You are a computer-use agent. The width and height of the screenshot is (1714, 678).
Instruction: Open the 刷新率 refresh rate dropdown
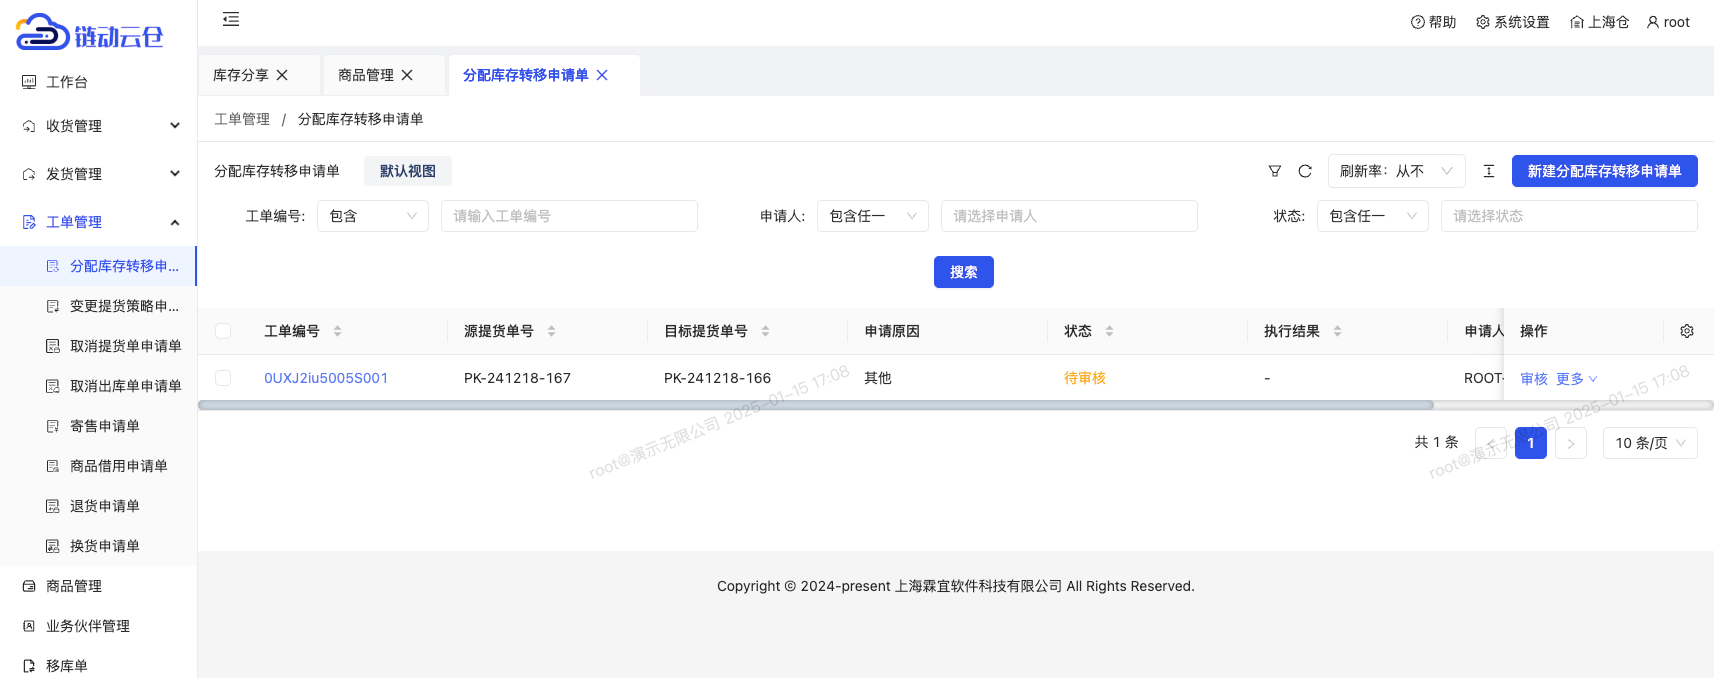pyautogui.click(x=1396, y=171)
